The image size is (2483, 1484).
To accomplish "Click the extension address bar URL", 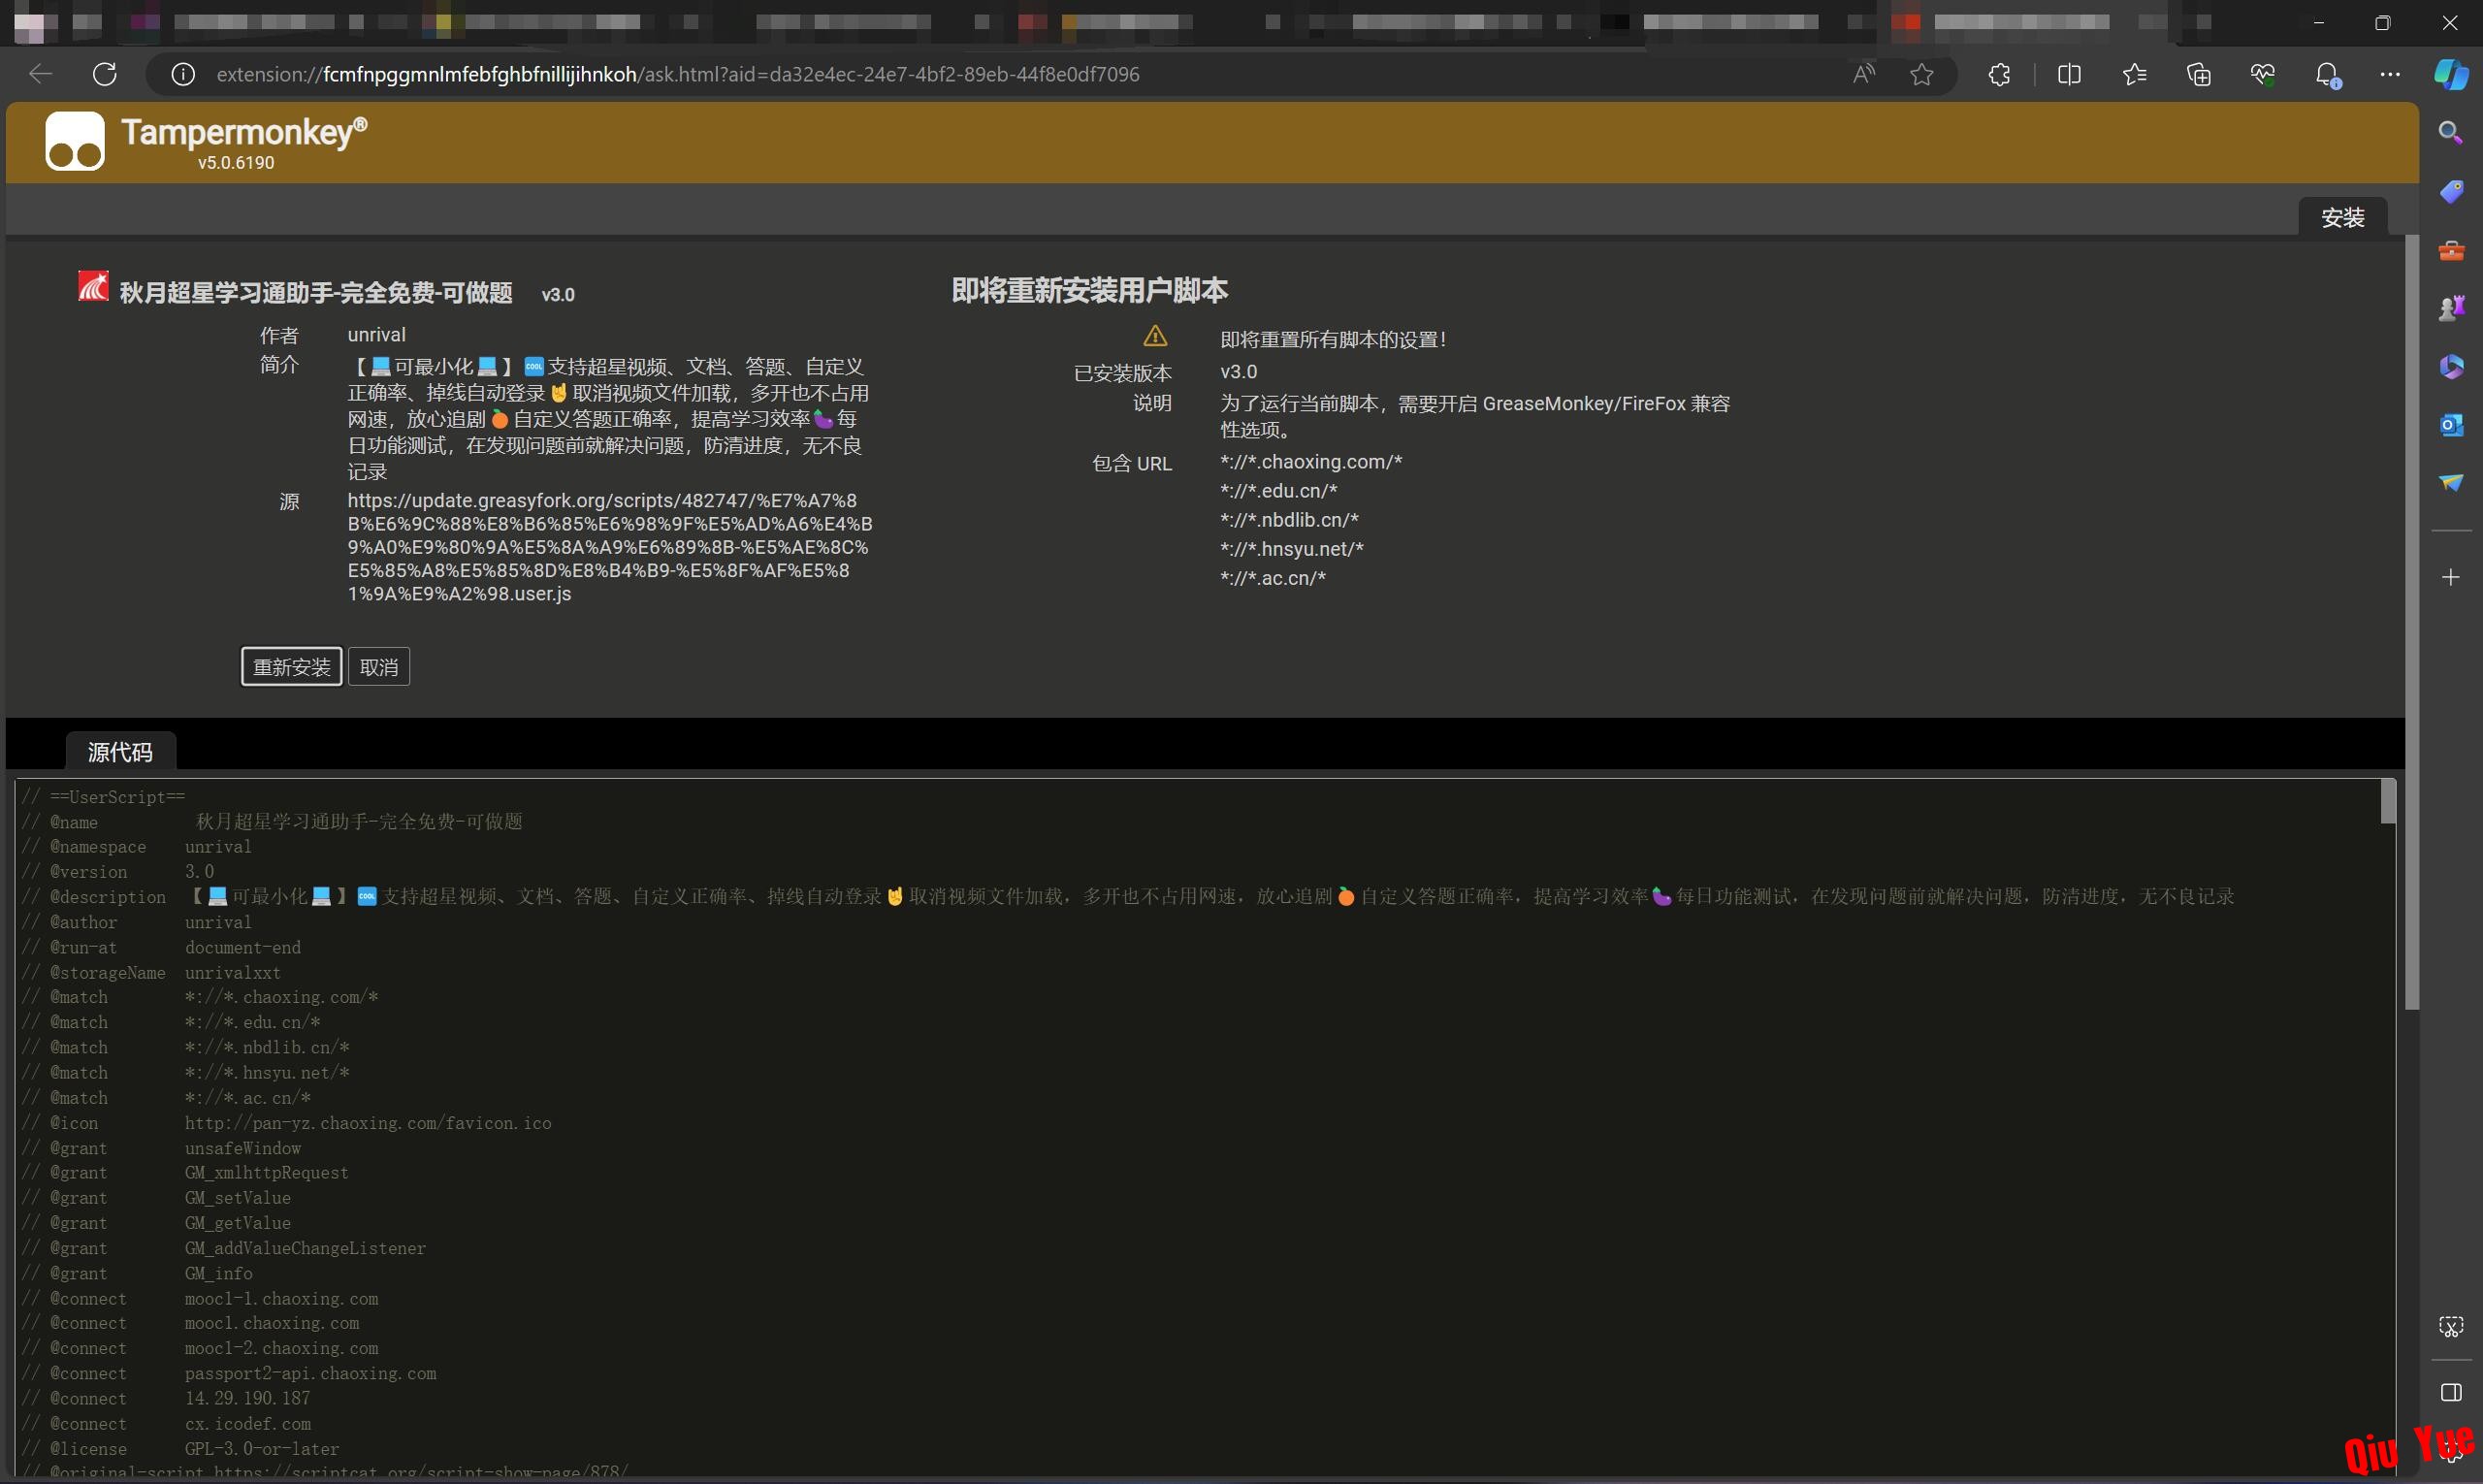I will tap(677, 74).
